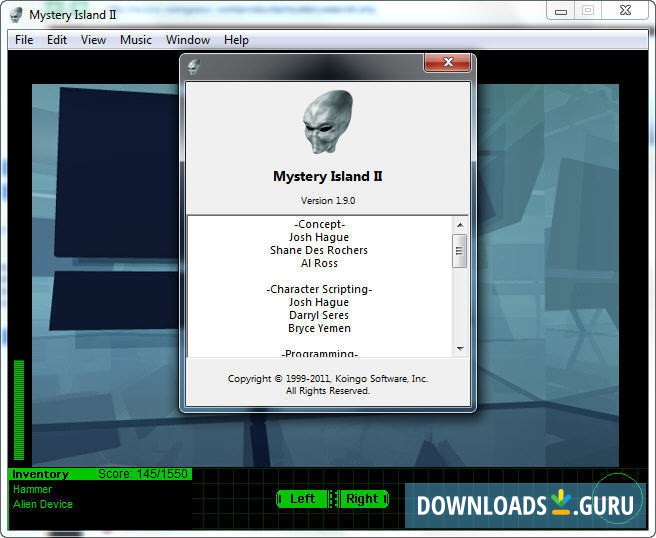
Task: Click the Inventory header label
Action: click(x=41, y=474)
